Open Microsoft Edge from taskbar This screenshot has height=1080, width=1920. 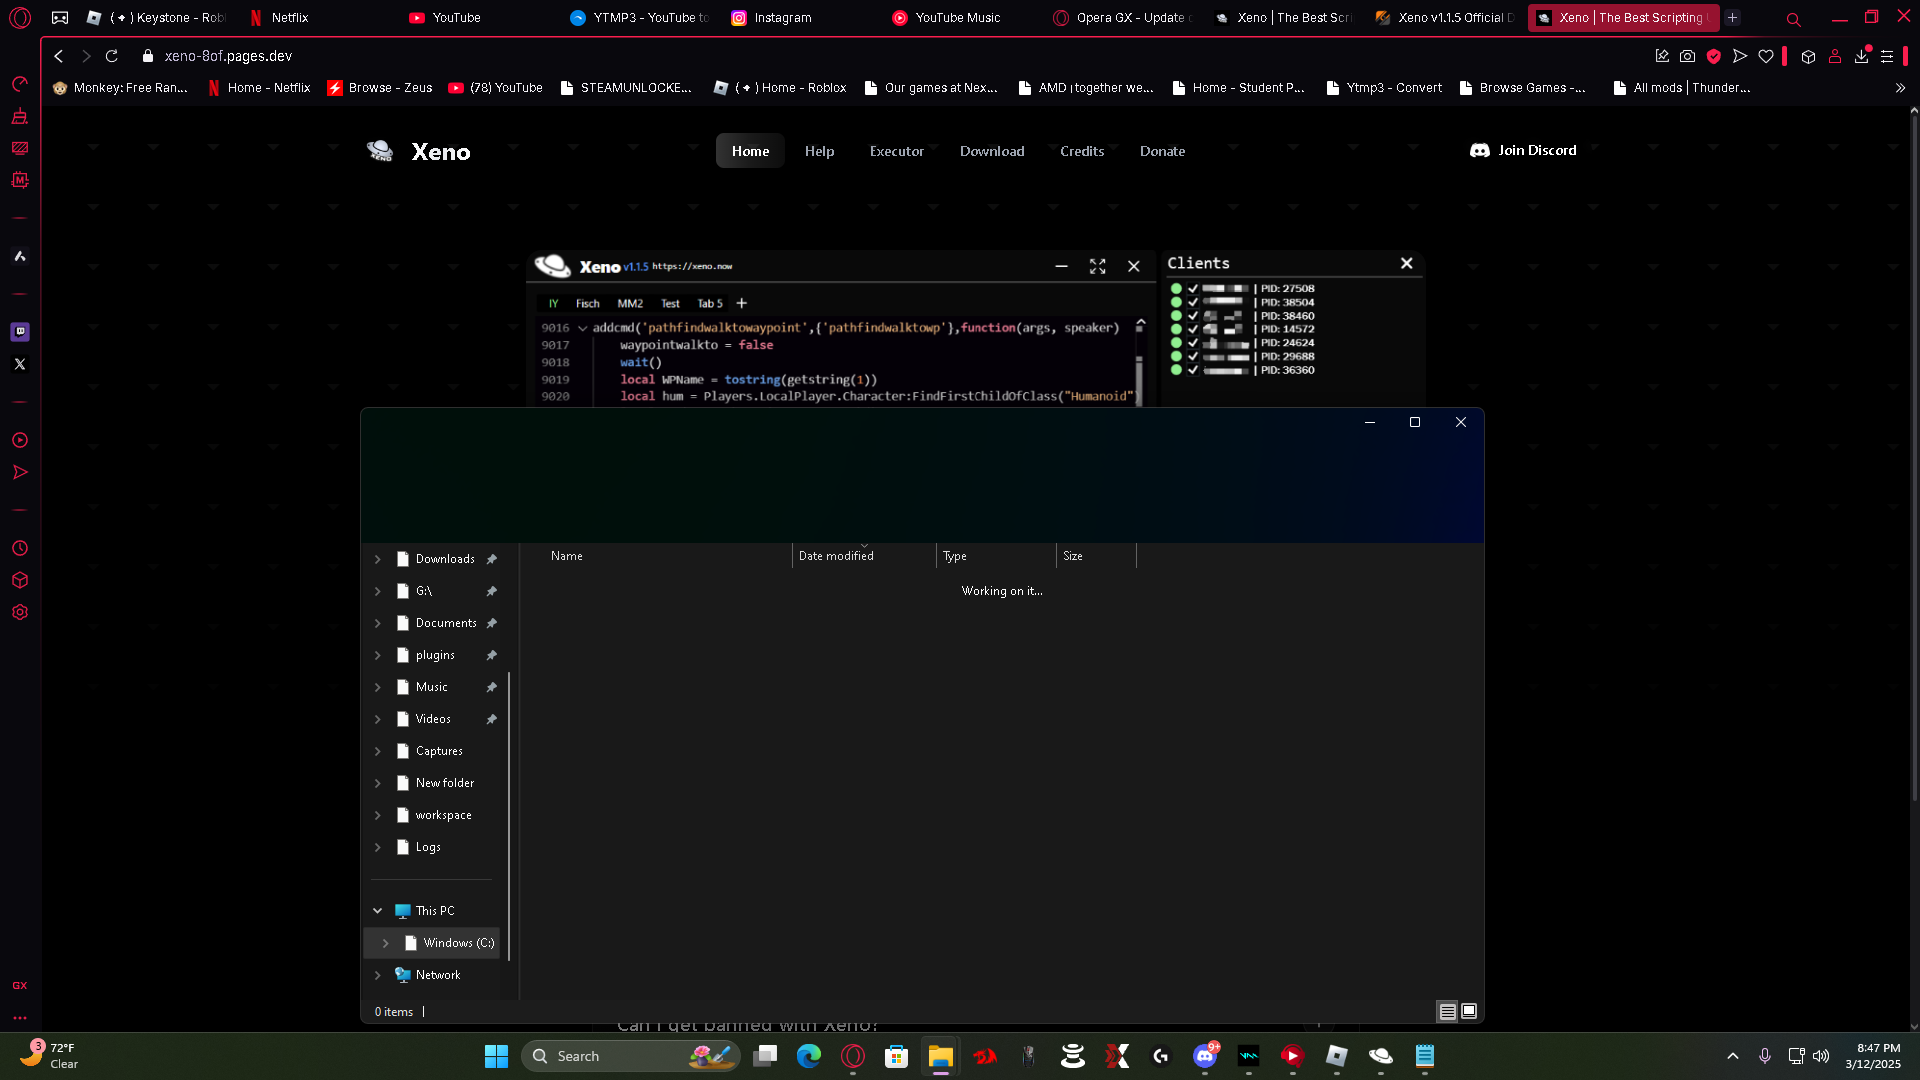[x=809, y=1056]
